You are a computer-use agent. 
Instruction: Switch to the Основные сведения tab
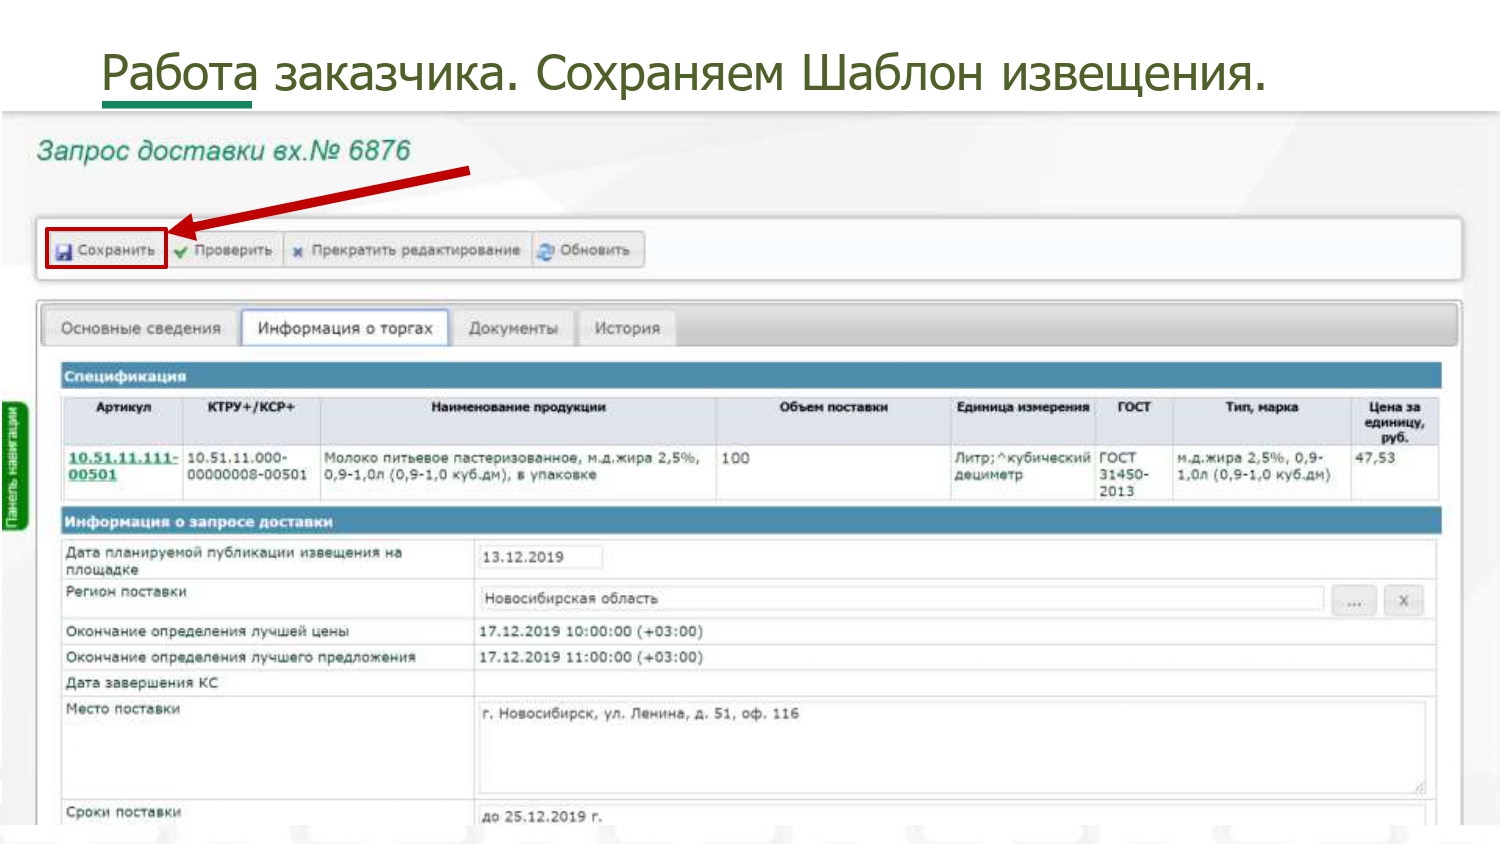tap(141, 328)
